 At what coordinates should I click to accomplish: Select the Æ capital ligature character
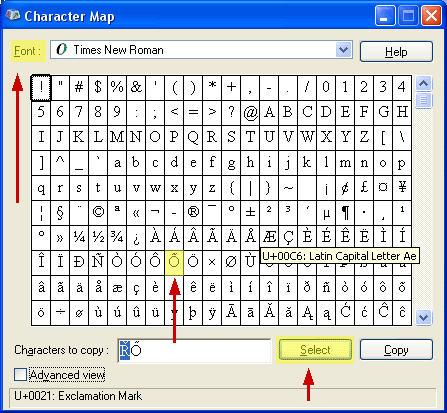pyautogui.click(x=269, y=238)
